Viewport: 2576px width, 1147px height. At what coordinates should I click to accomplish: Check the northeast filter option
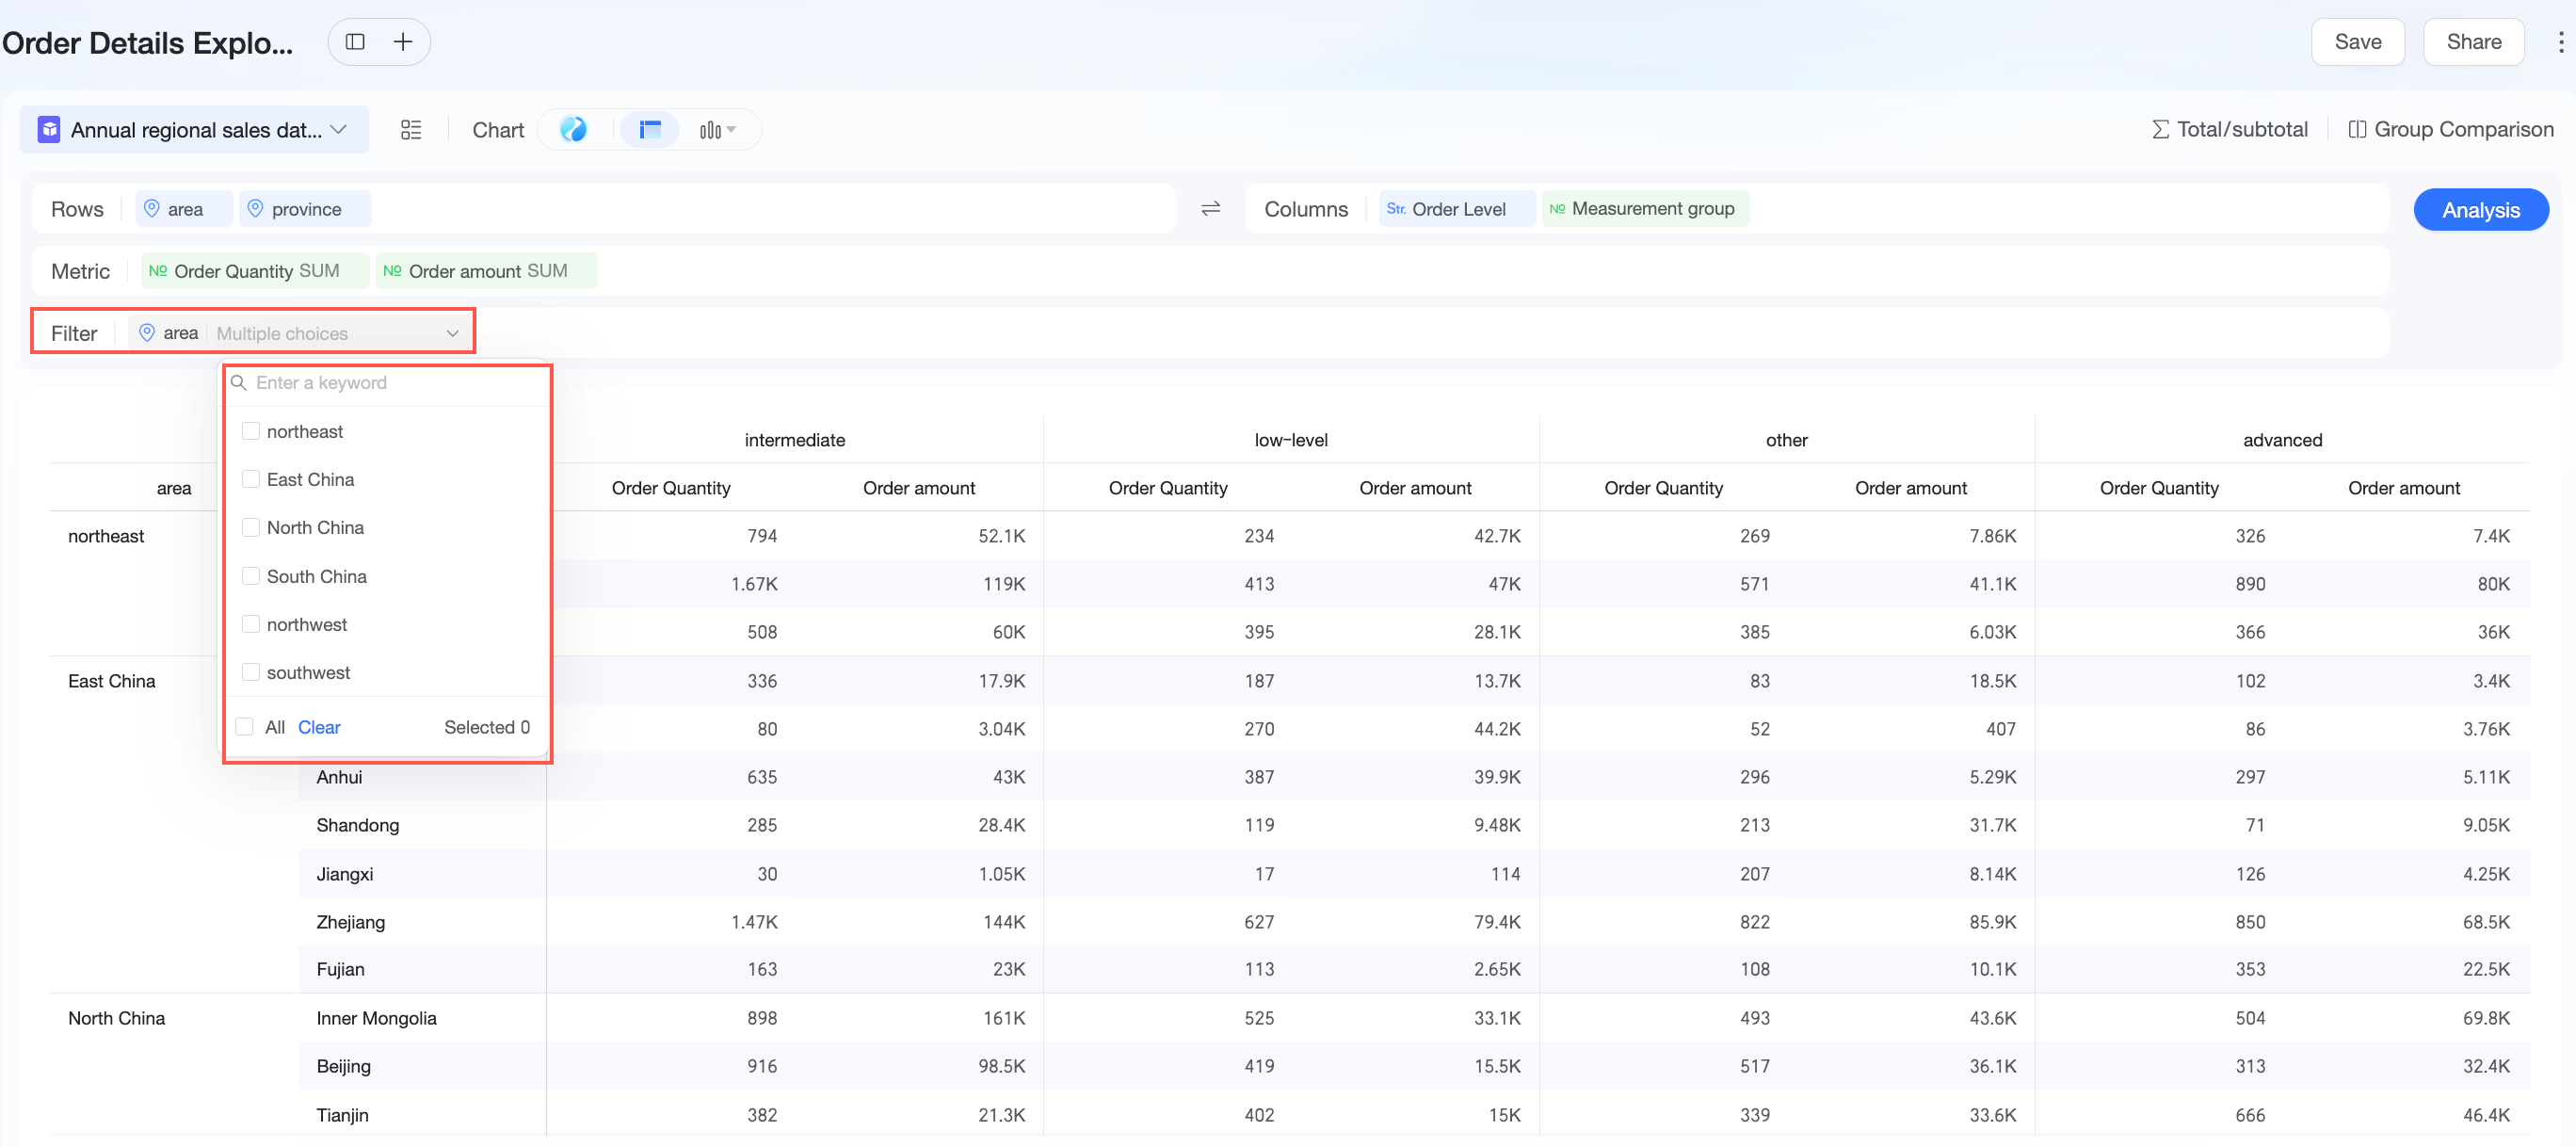(251, 431)
